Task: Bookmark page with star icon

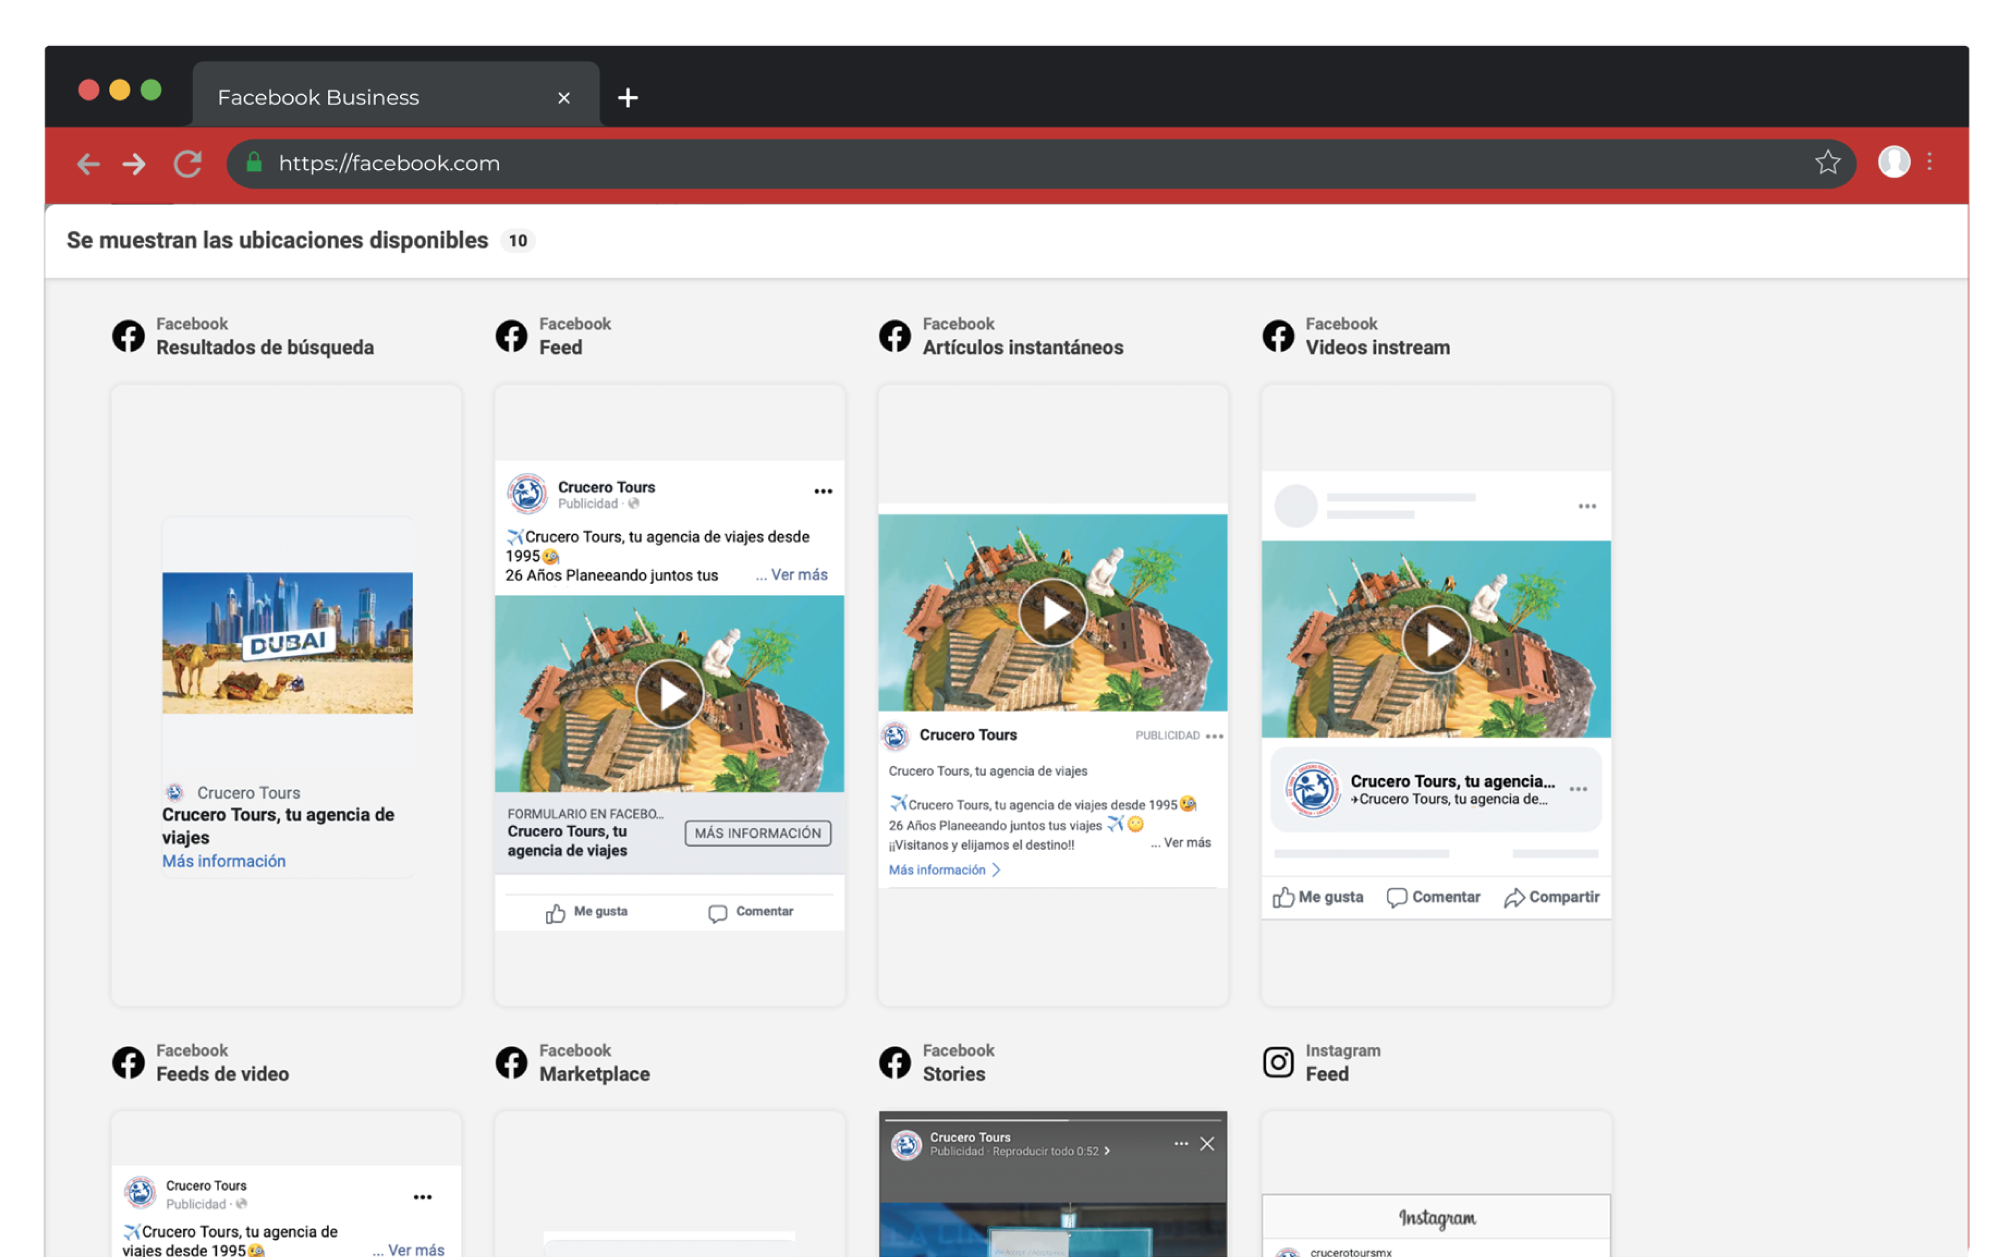Action: point(1827,162)
